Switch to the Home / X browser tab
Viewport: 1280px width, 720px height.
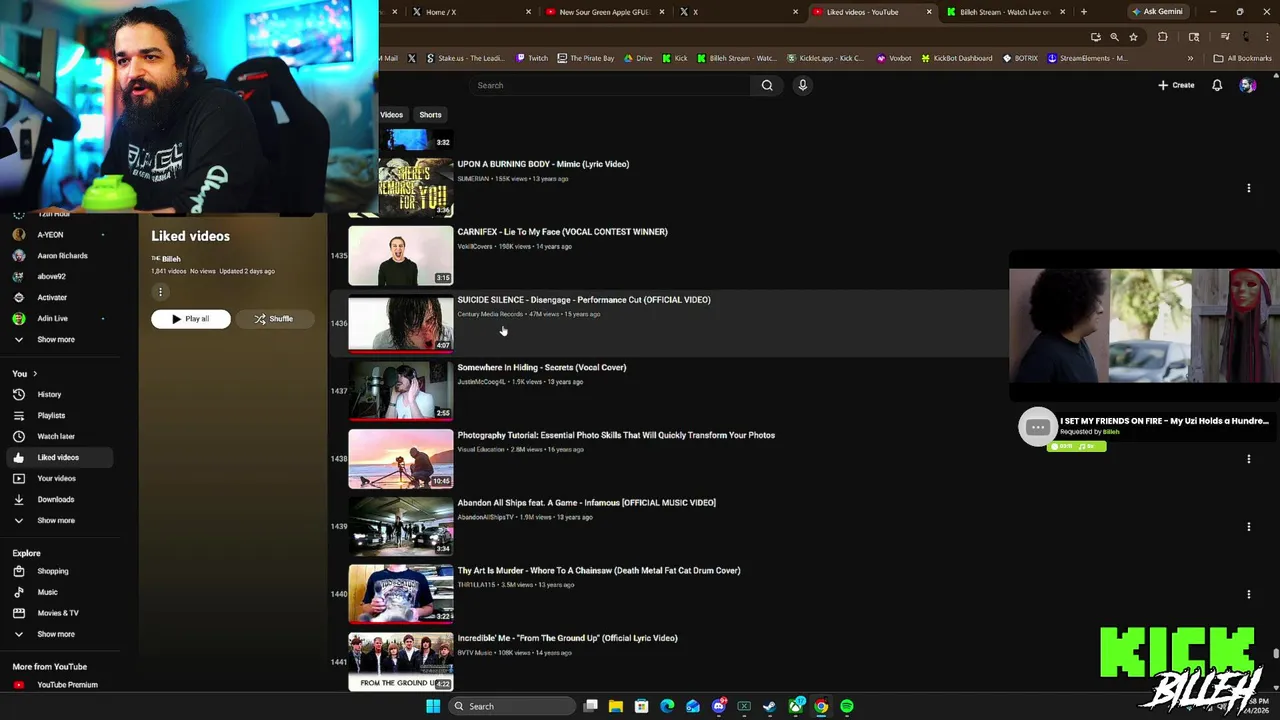pyautogui.click(x=470, y=12)
